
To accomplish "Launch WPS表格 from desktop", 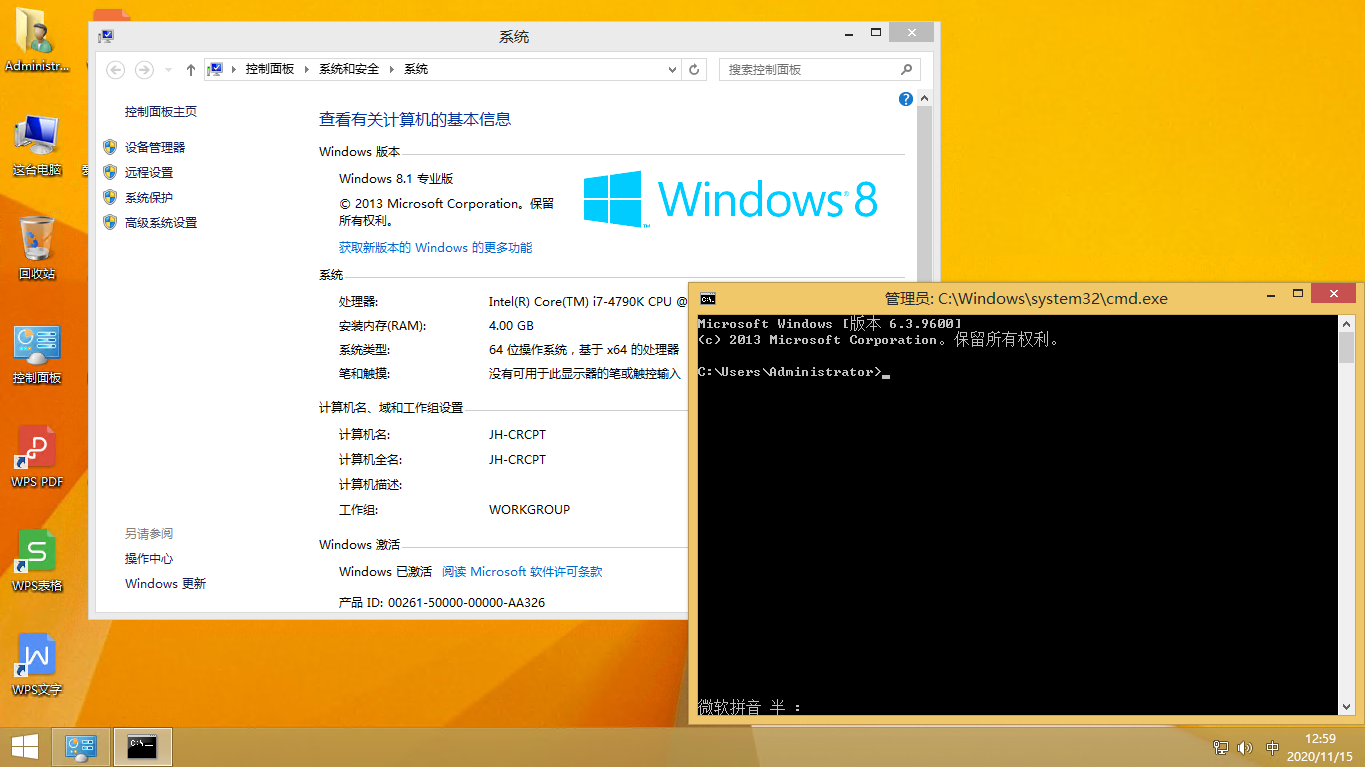I will pos(37,562).
